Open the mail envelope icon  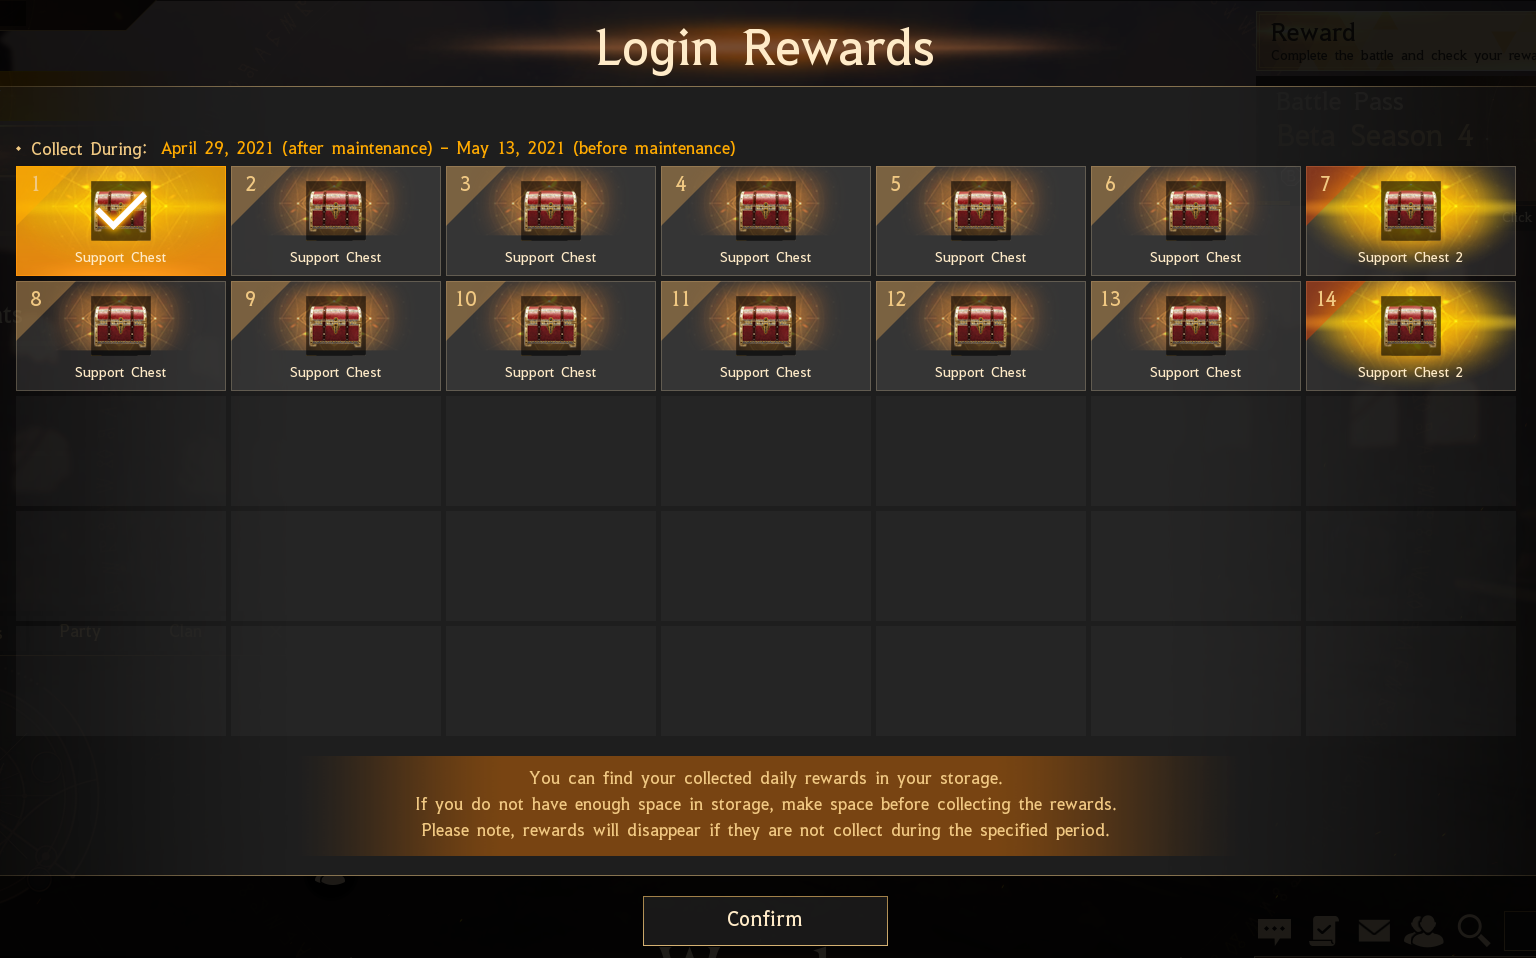[1374, 931]
